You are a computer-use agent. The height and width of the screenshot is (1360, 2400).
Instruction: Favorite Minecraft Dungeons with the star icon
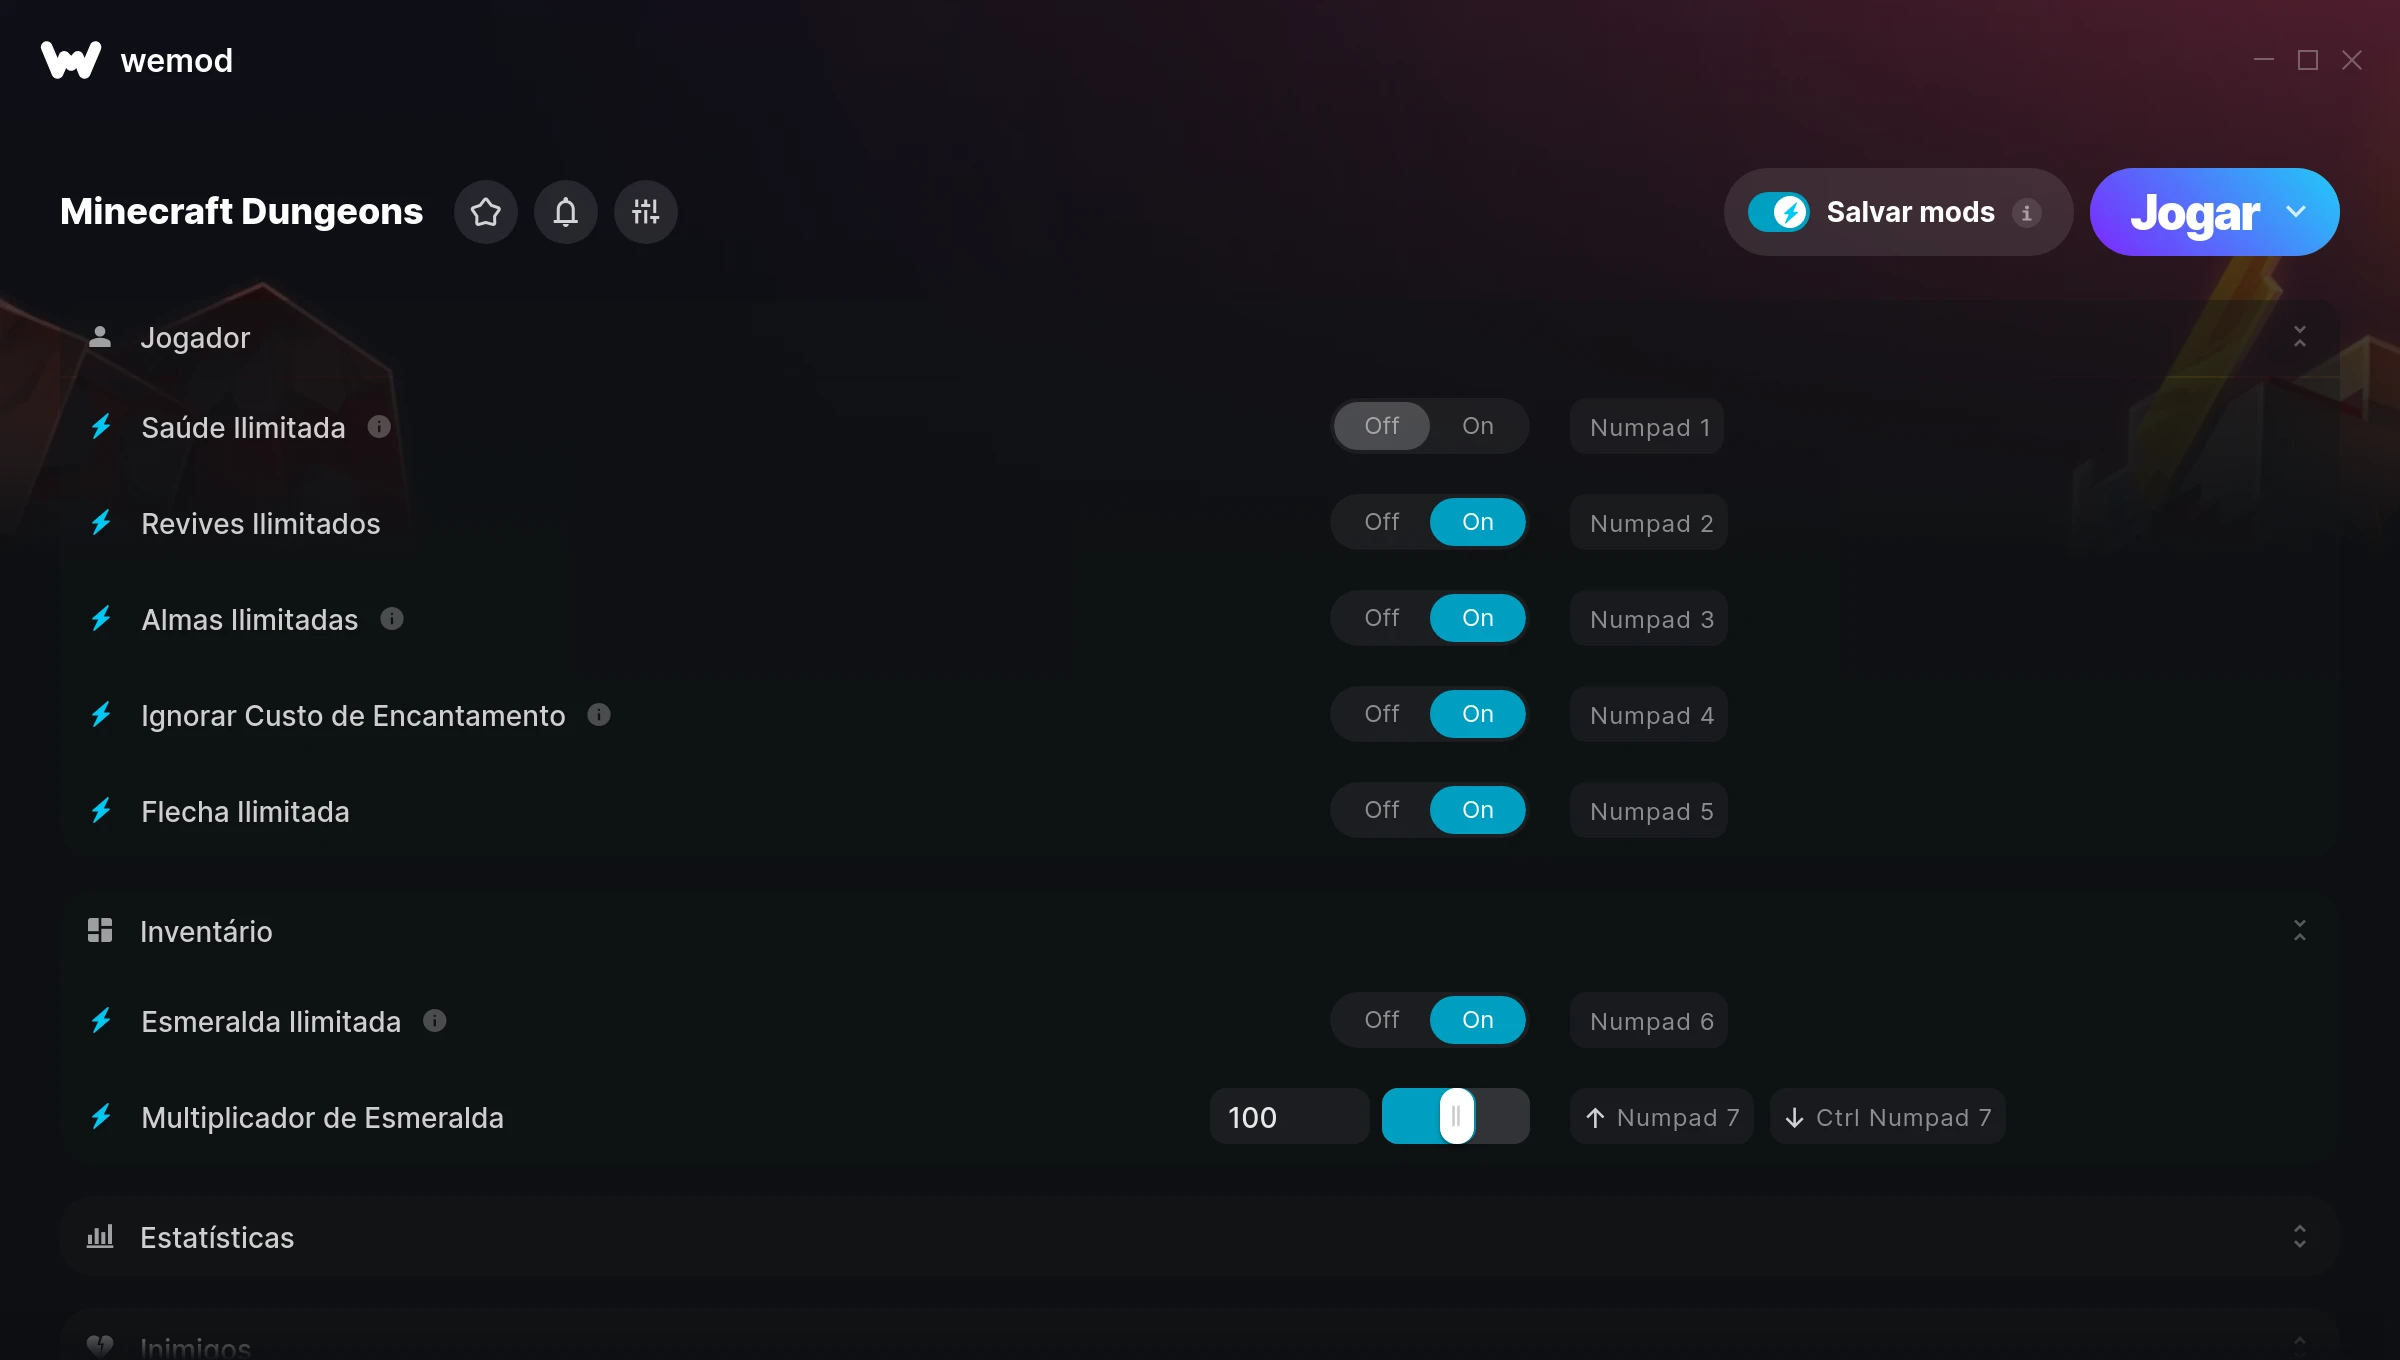(x=486, y=212)
